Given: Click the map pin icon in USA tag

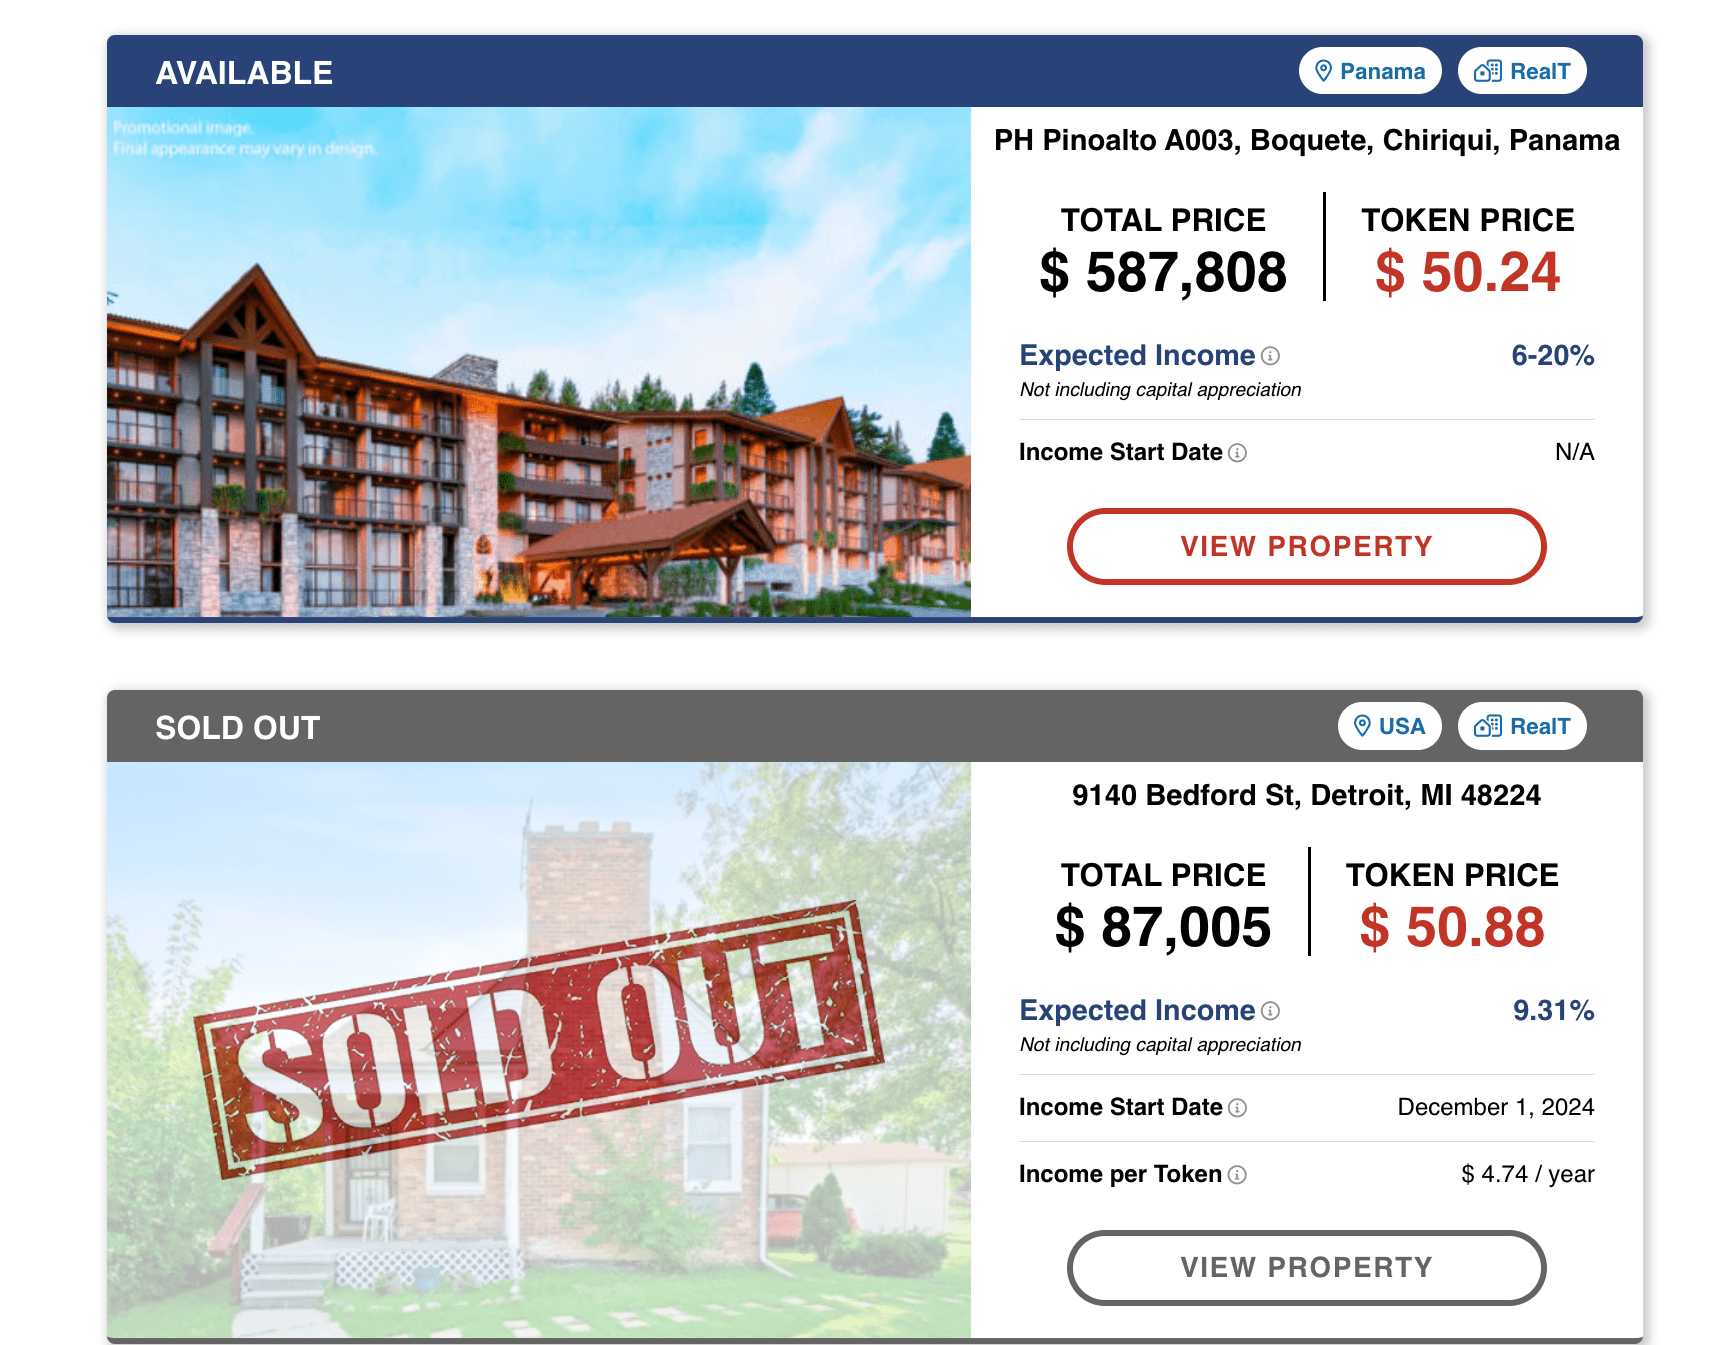Looking at the screenshot, I should coord(1362,726).
